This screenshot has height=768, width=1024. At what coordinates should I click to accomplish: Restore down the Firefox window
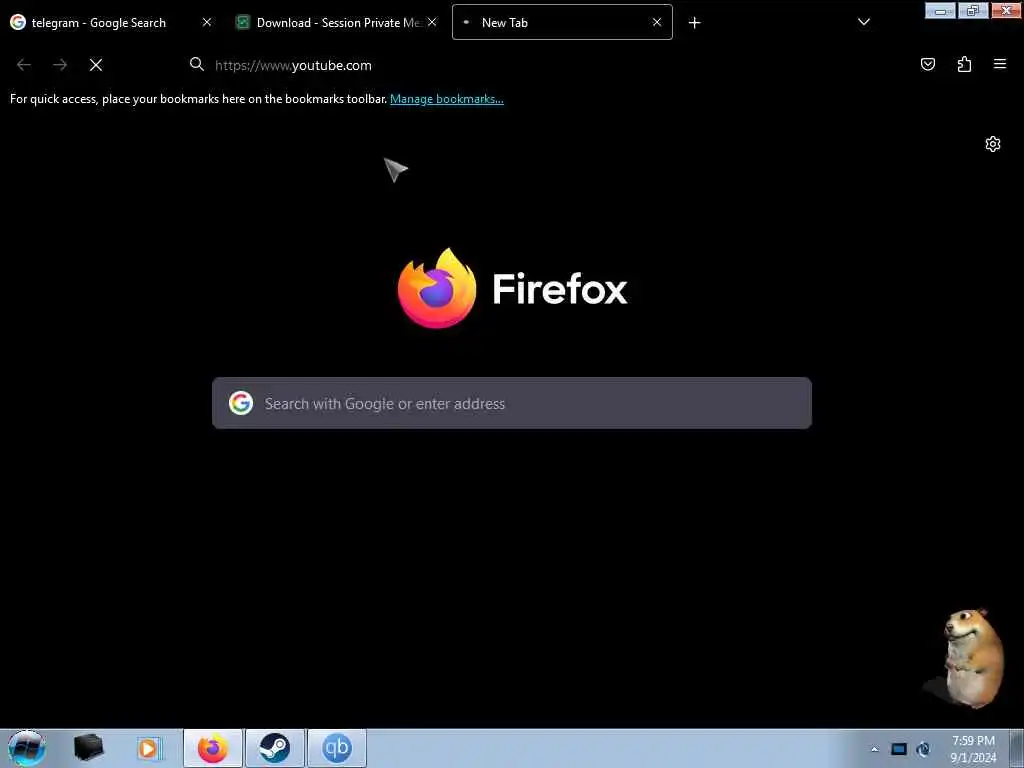point(973,10)
